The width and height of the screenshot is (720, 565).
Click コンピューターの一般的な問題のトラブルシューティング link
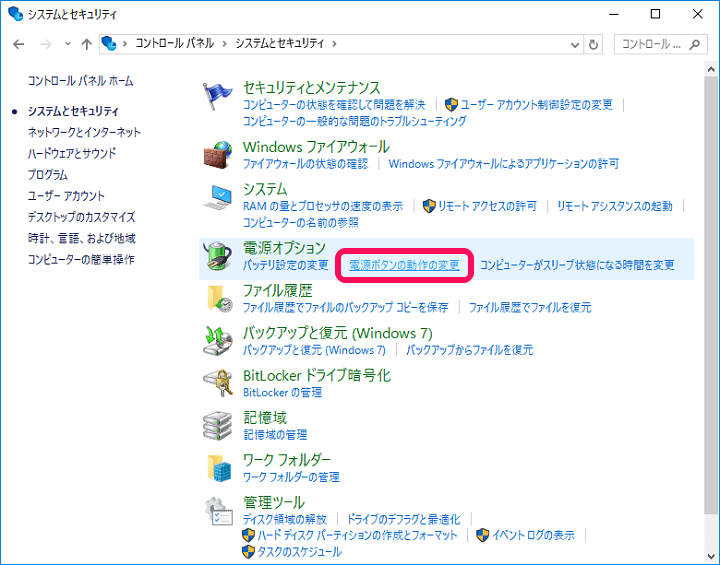point(354,121)
